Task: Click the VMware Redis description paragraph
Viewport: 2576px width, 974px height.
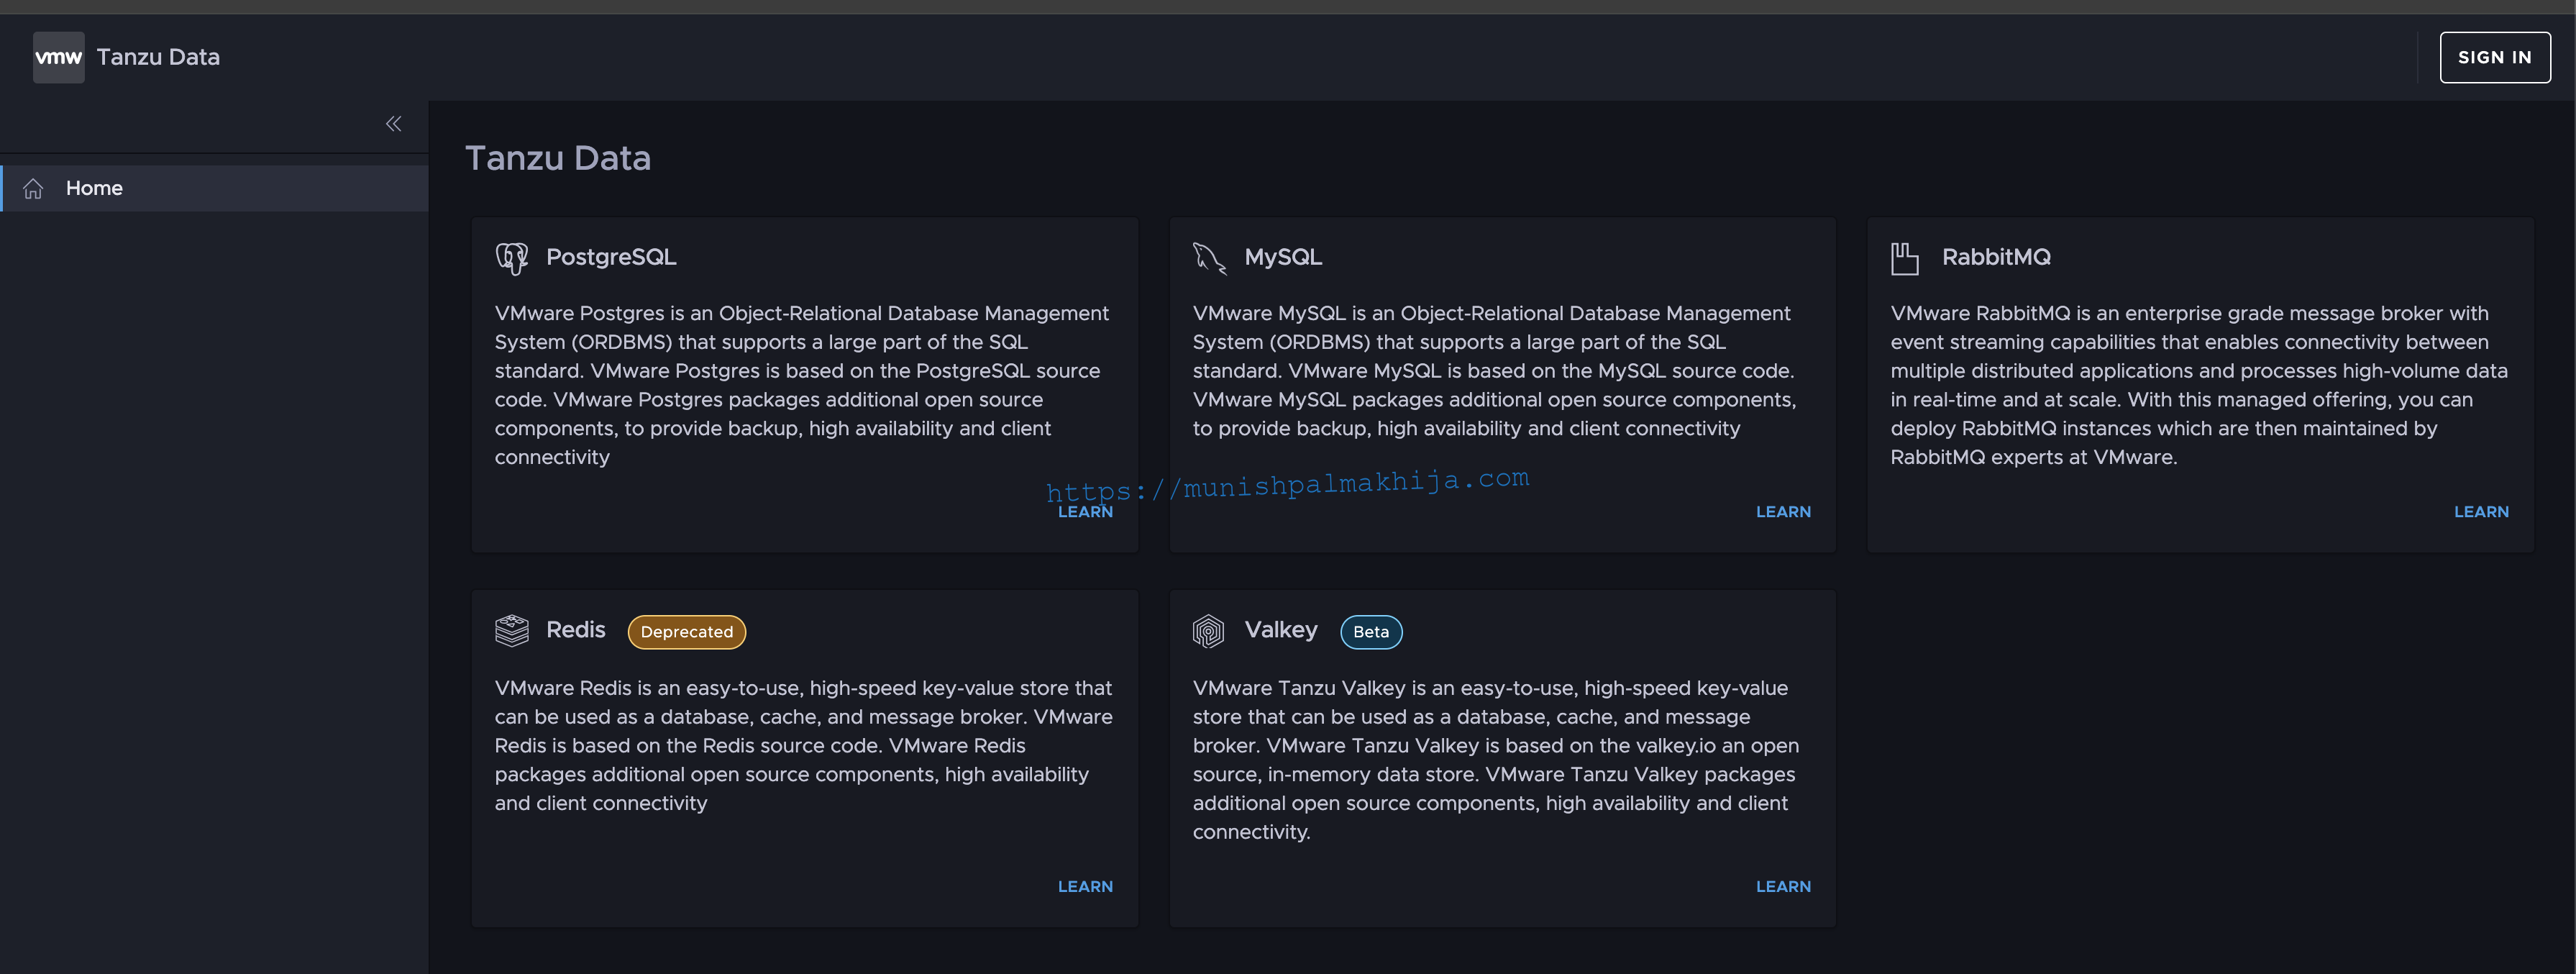Action: [803, 746]
